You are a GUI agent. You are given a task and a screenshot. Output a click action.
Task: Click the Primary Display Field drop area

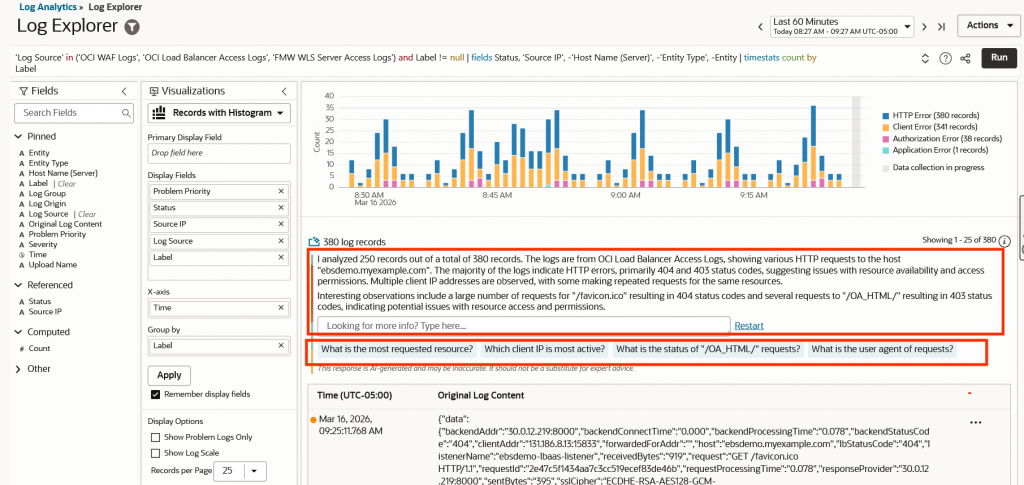(x=219, y=153)
